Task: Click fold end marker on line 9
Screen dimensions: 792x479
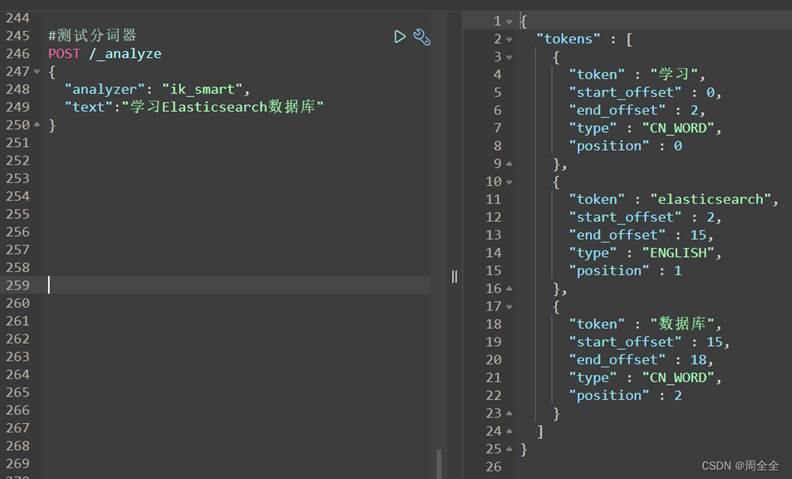Action: click(509, 164)
